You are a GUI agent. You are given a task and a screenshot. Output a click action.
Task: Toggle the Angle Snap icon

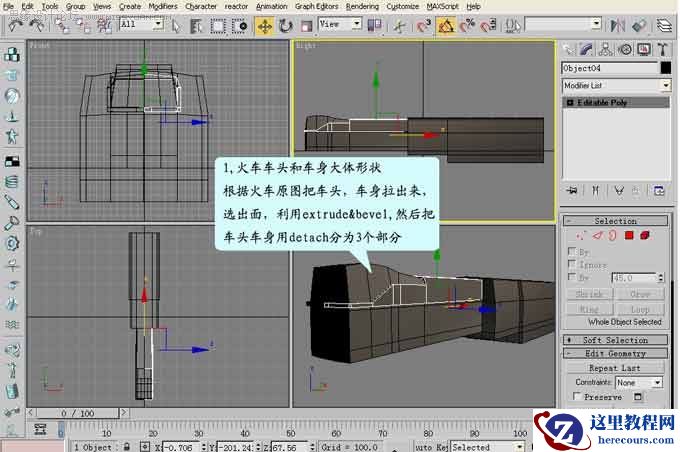coord(445,26)
